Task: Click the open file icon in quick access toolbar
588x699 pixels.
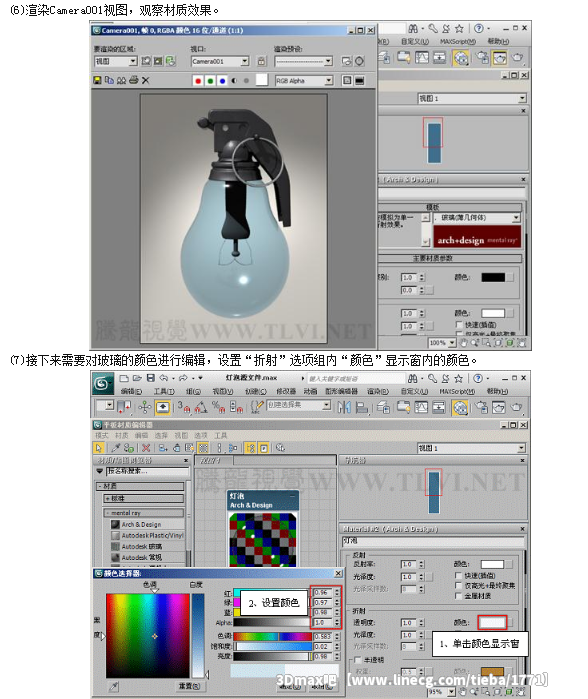Action: pos(137,378)
